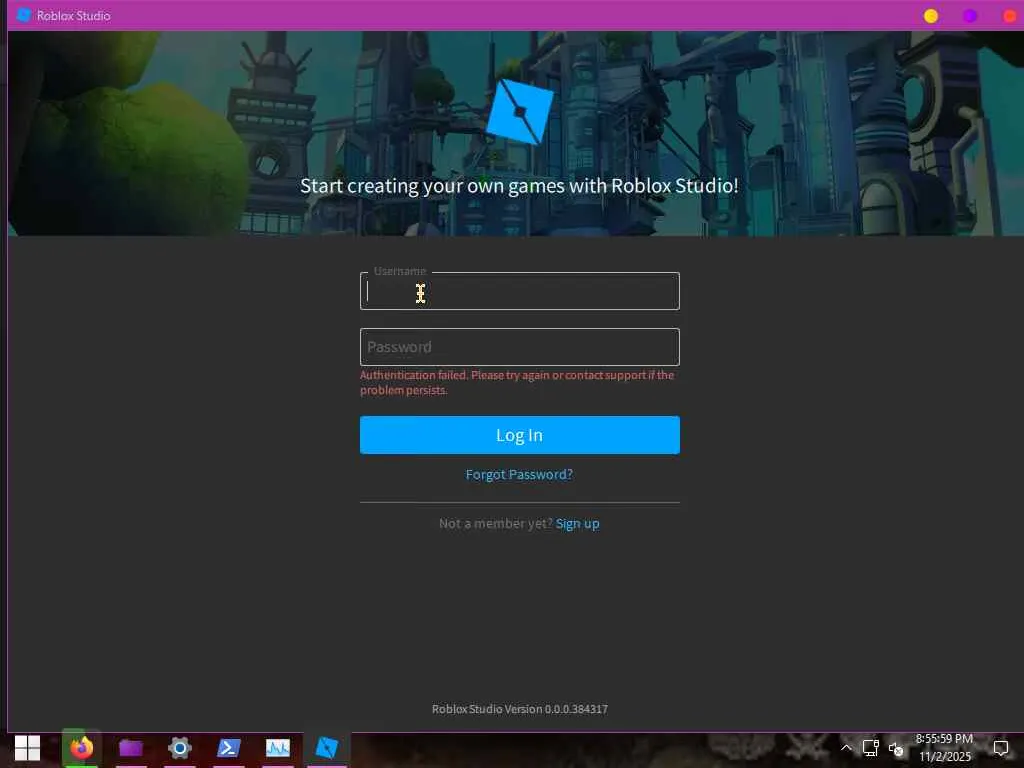Image resolution: width=1024 pixels, height=768 pixels.
Task: Open PowerShell from the taskbar
Action: pos(229,748)
